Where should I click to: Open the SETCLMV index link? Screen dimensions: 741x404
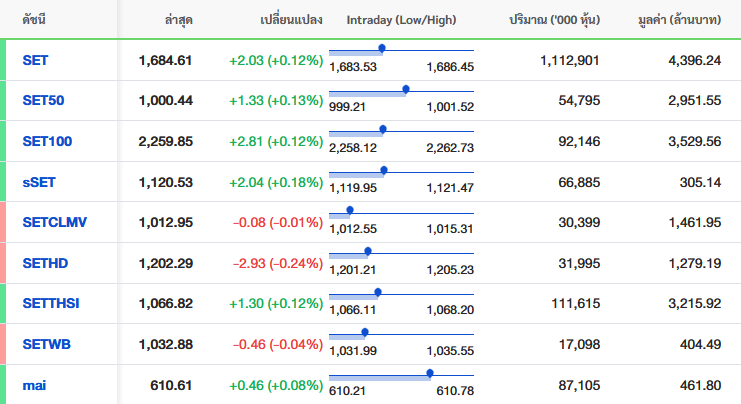[x=55, y=222]
